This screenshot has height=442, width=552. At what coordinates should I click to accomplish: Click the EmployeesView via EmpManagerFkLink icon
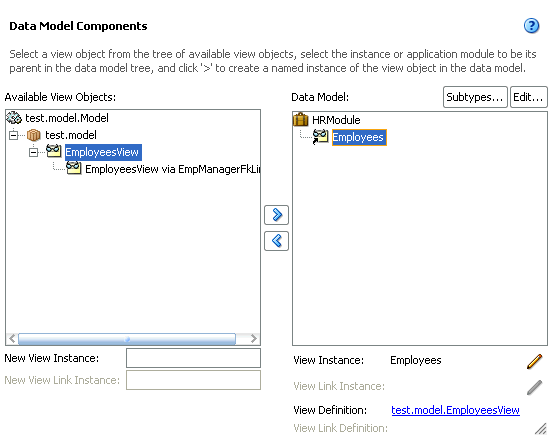pos(74,168)
